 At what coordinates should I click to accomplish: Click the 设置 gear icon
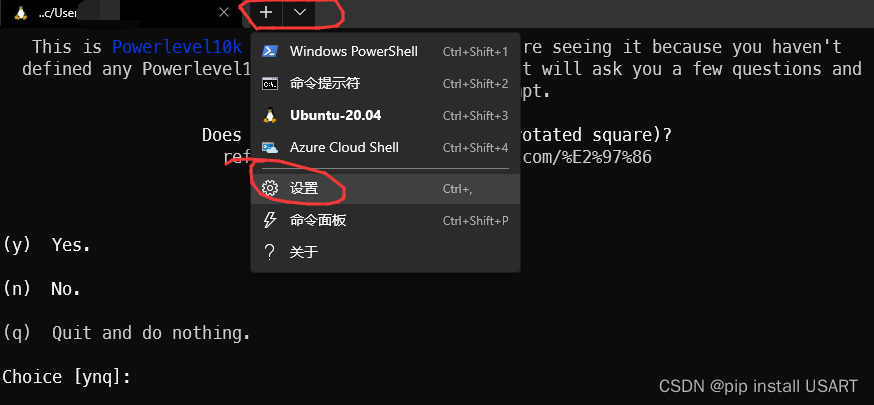[269, 188]
